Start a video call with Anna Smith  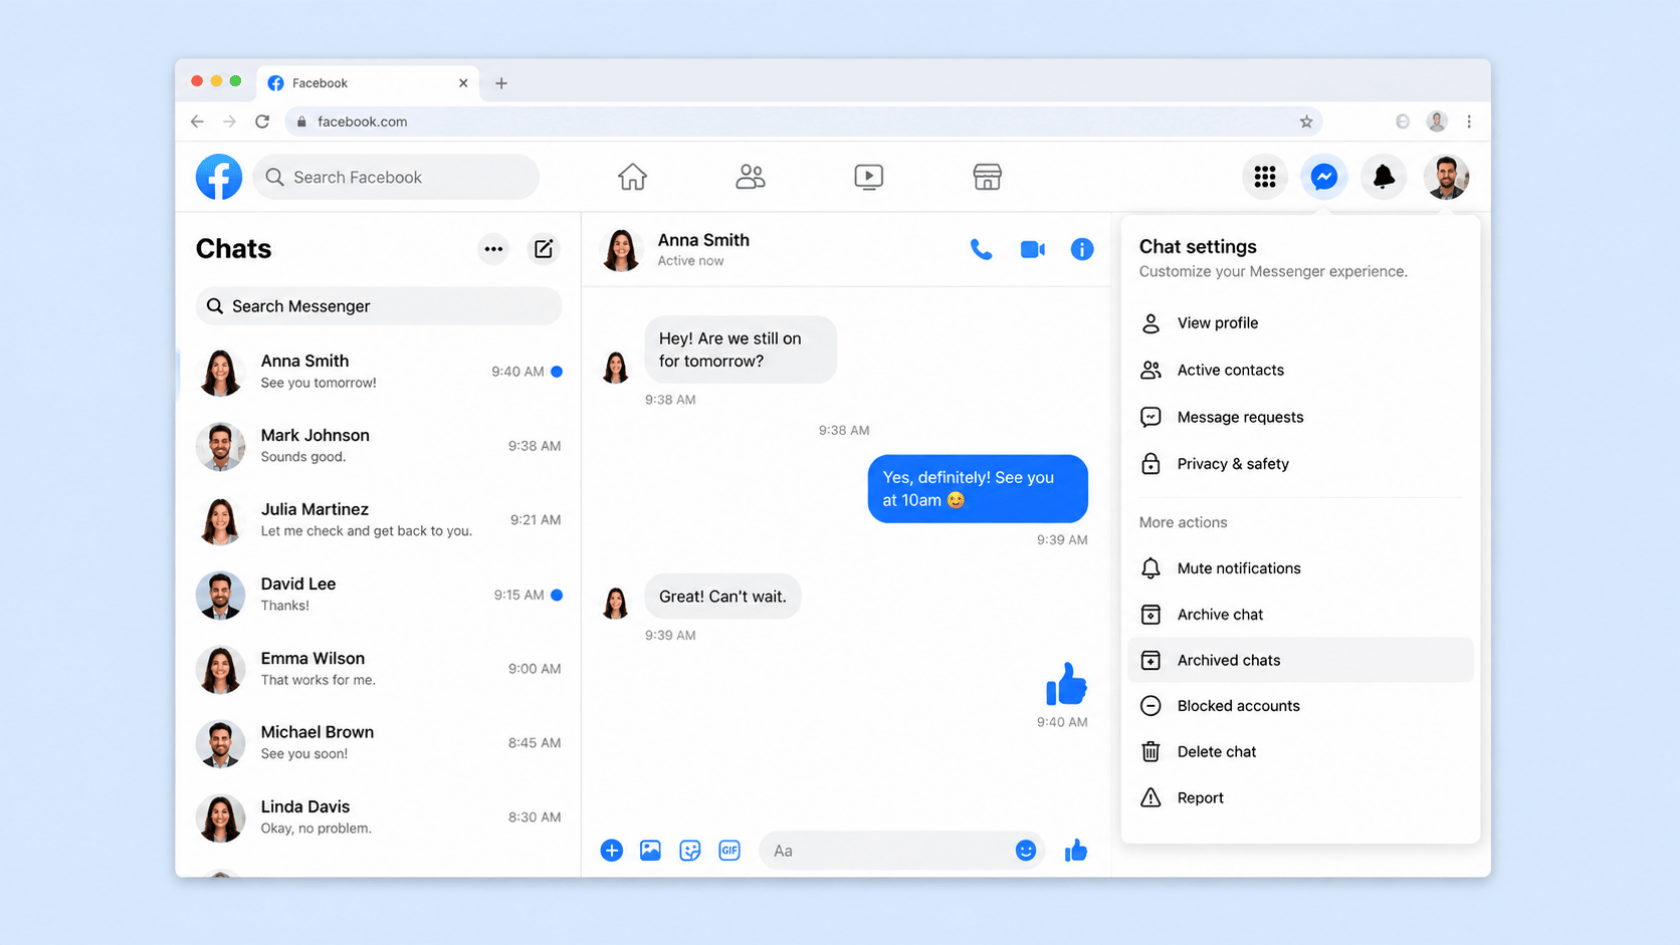pos(1032,249)
